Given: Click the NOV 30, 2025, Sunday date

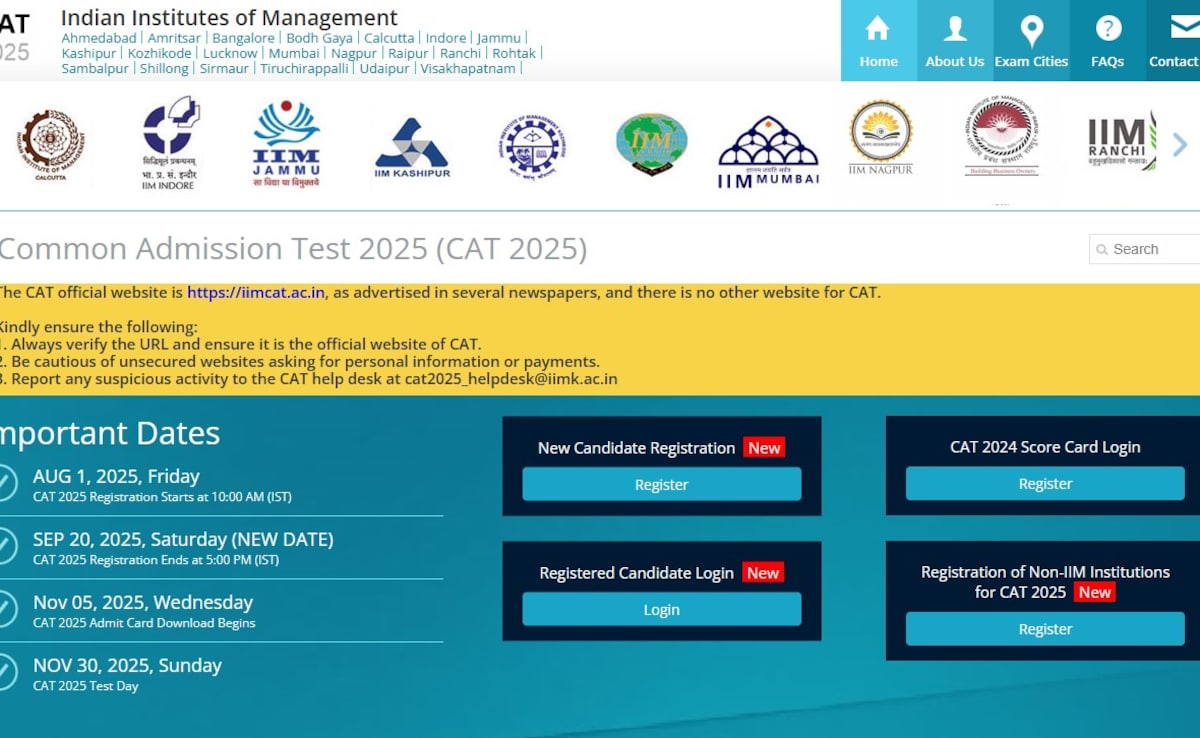Looking at the screenshot, I should (x=127, y=665).
